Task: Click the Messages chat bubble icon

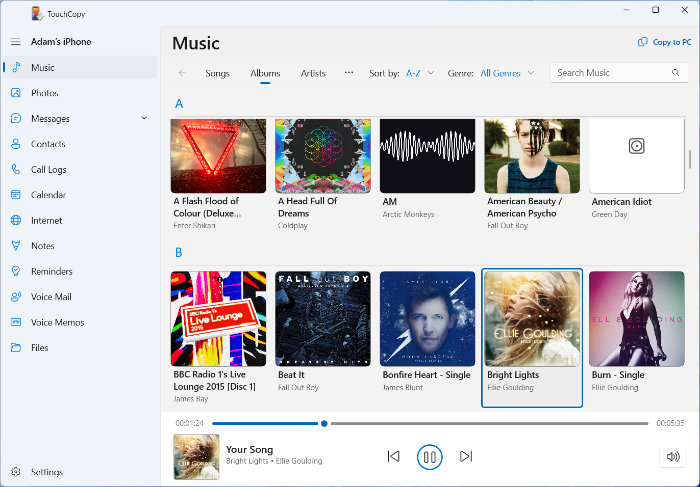Action: [16, 118]
